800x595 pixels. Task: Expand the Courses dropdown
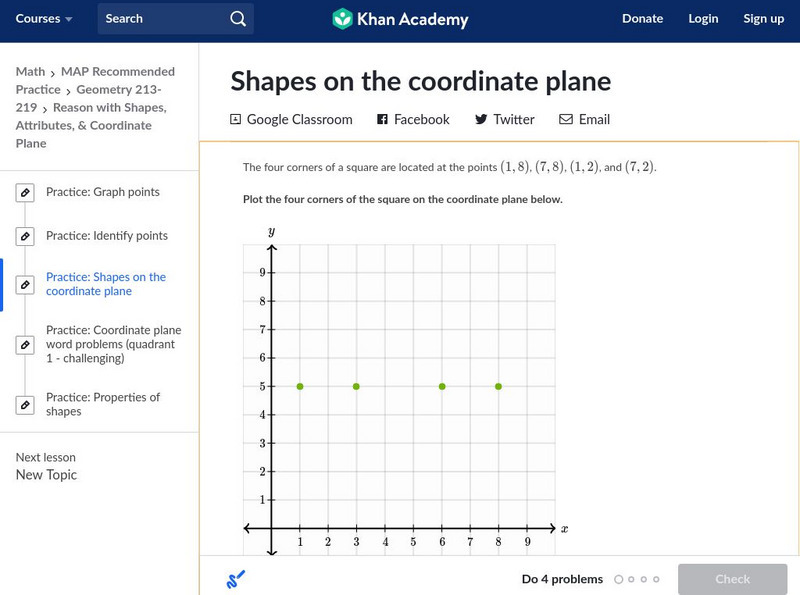[x=44, y=18]
